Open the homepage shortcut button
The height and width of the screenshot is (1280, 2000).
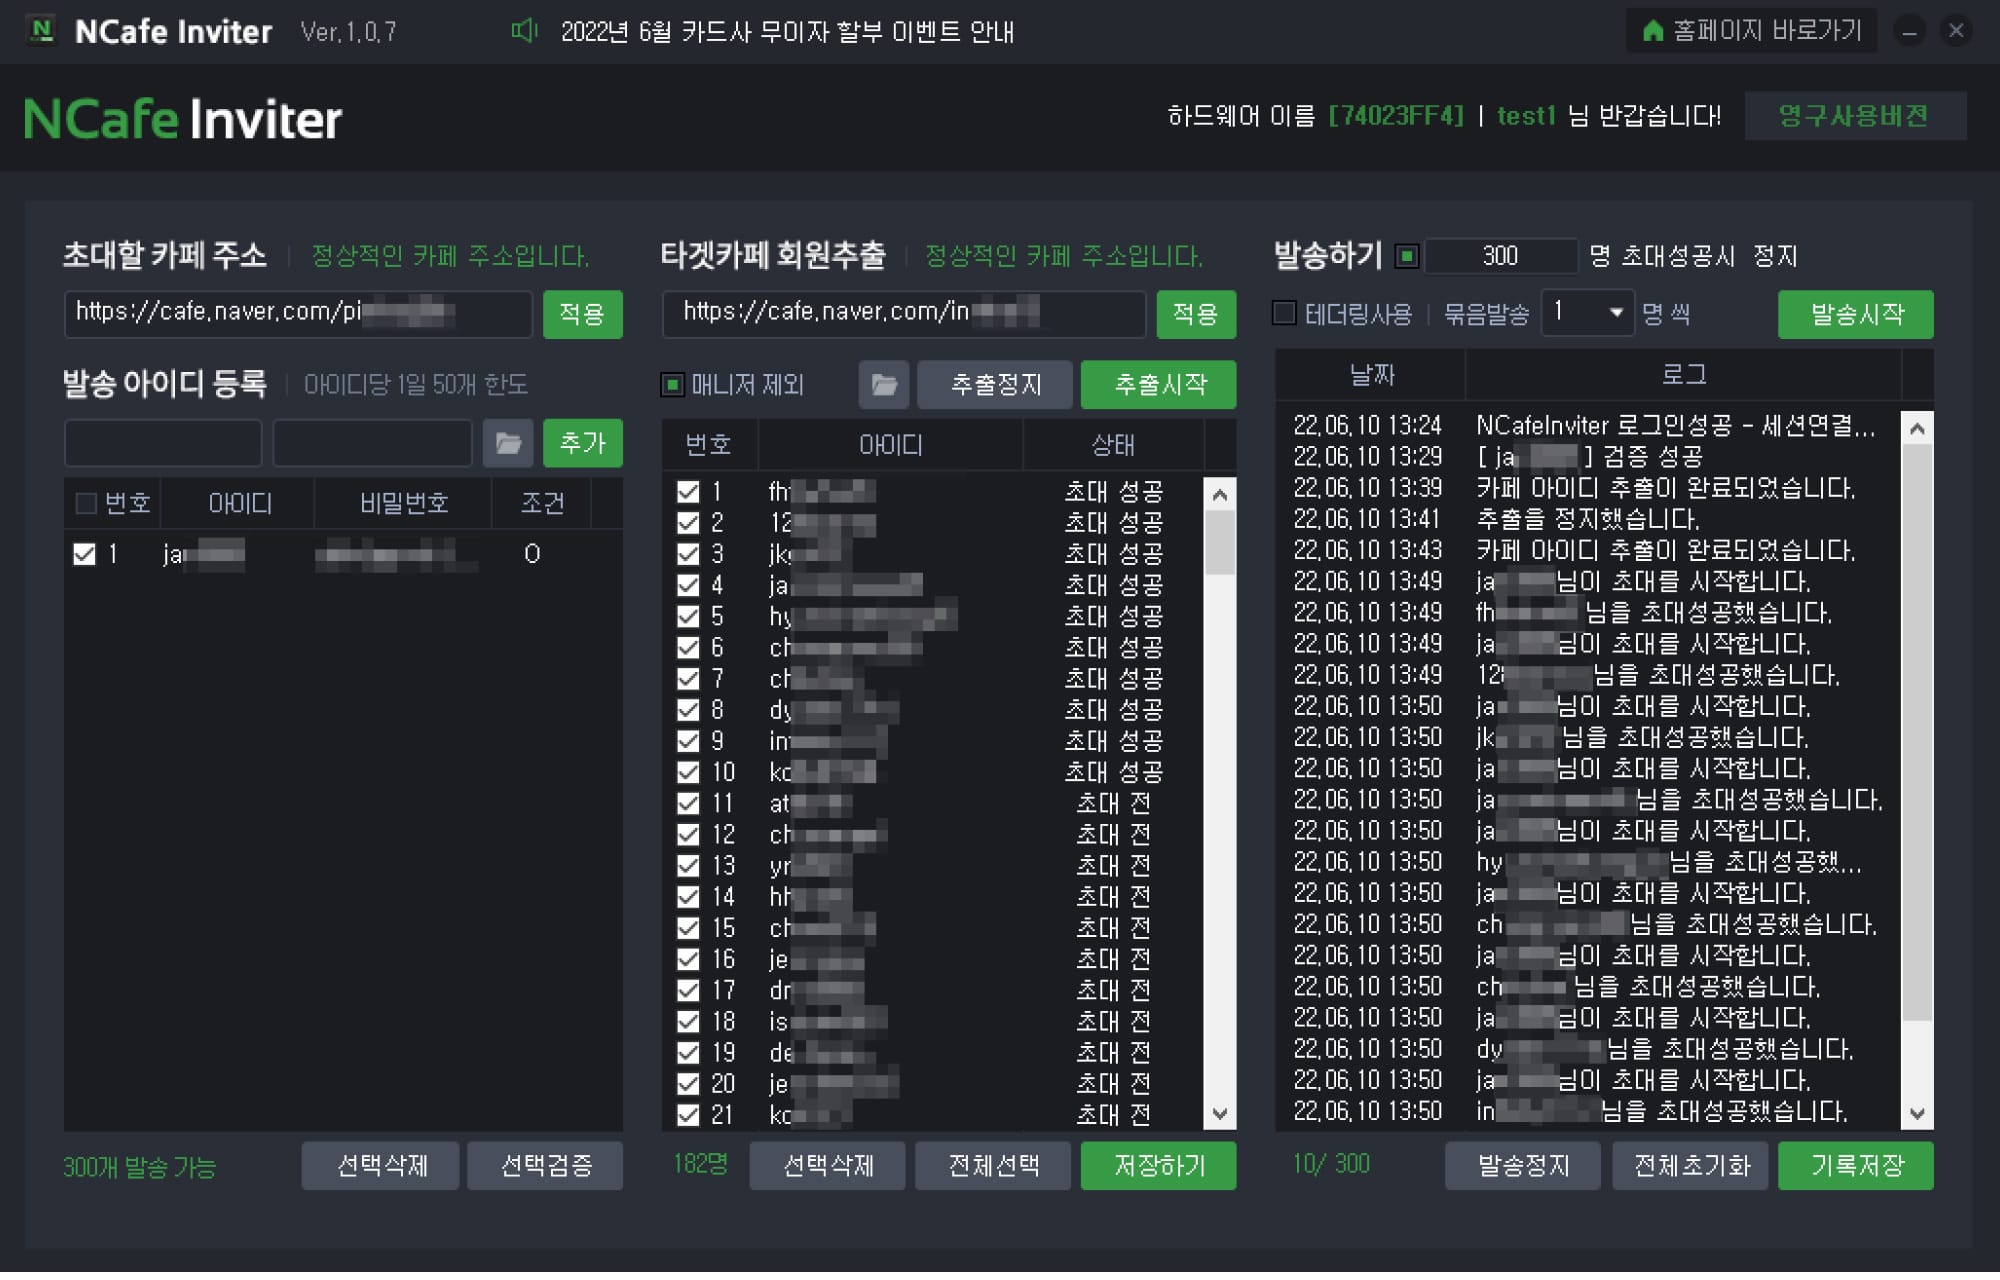click(1752, 31)
